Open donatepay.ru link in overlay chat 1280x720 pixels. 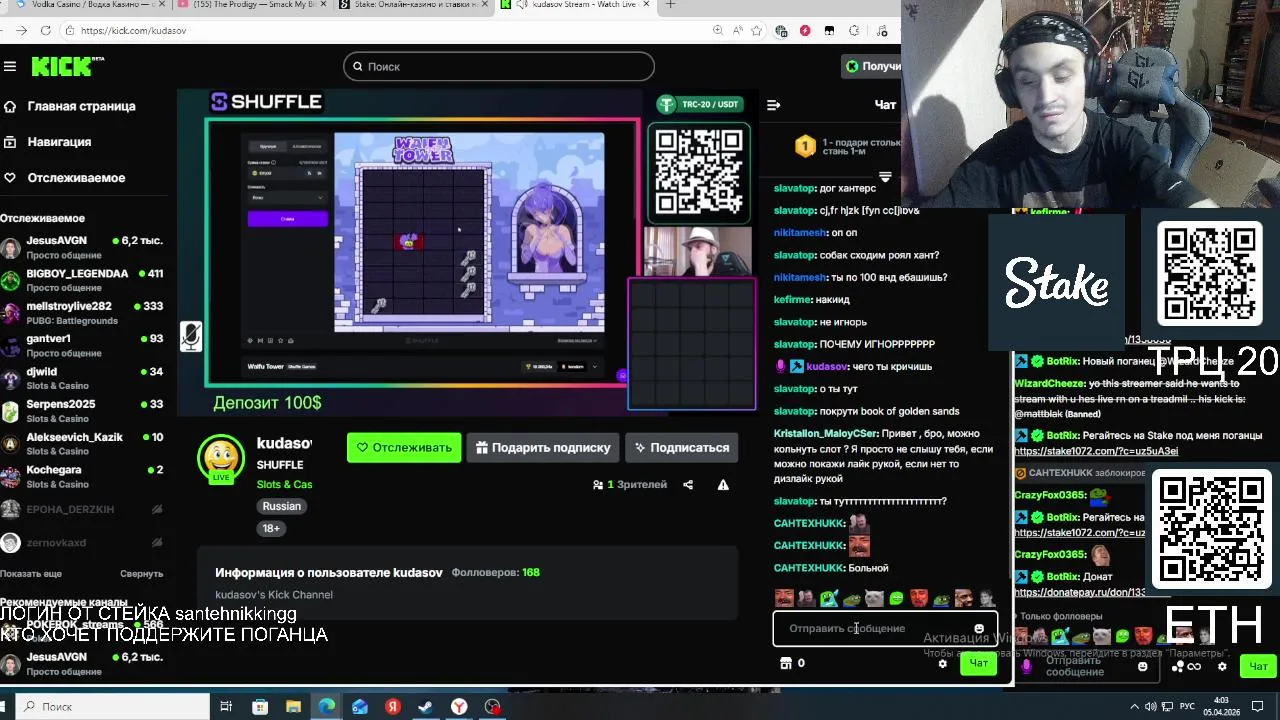click(x=1080, y=593)
